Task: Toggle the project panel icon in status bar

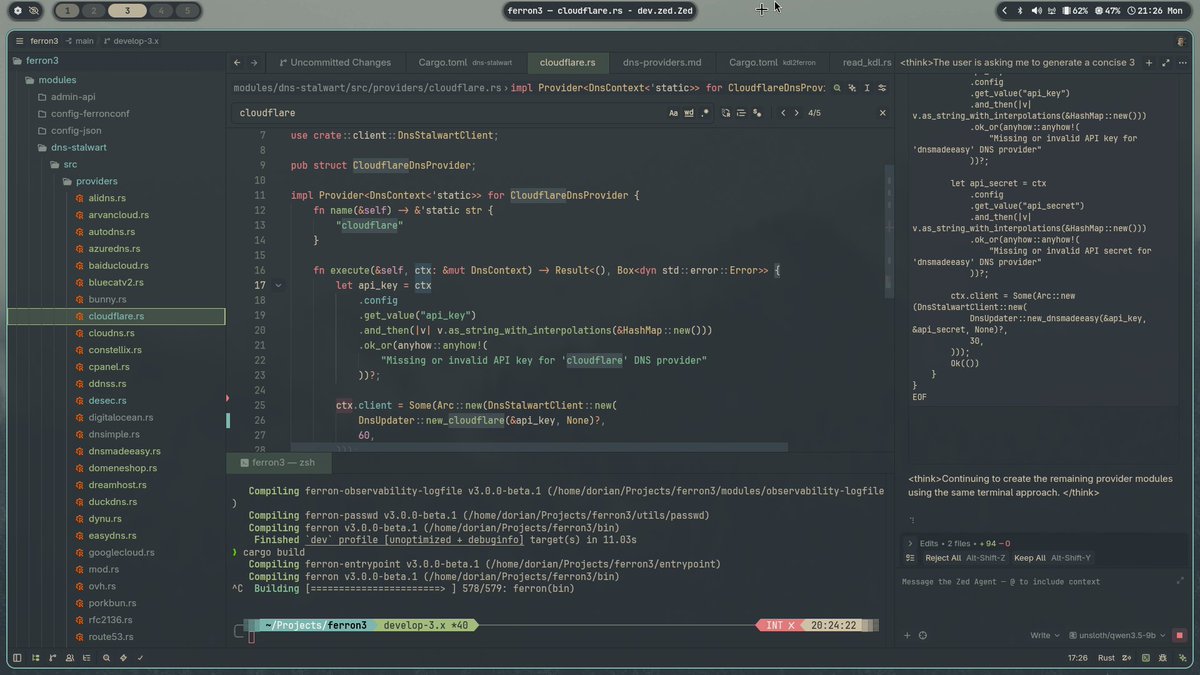Action: (x=36, y=657)
